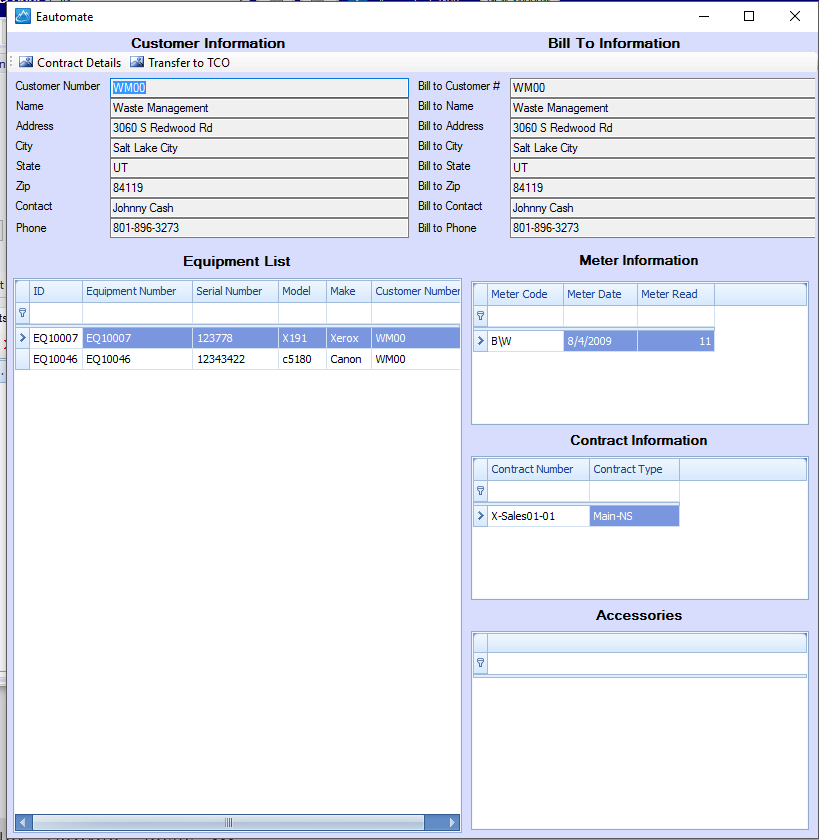Select the 8/4/2009 meter date cell
819x840 pixels.
[600, 341]
